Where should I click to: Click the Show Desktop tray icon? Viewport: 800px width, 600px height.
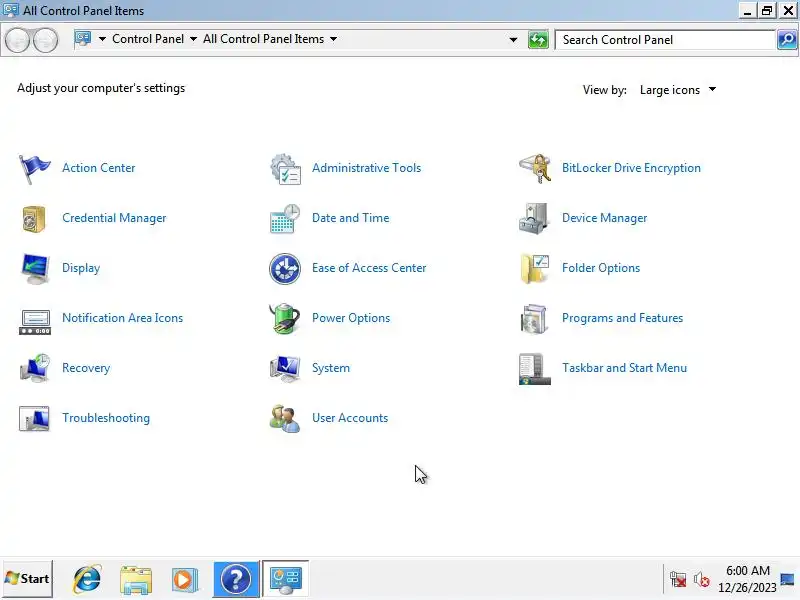coord(787,580)
